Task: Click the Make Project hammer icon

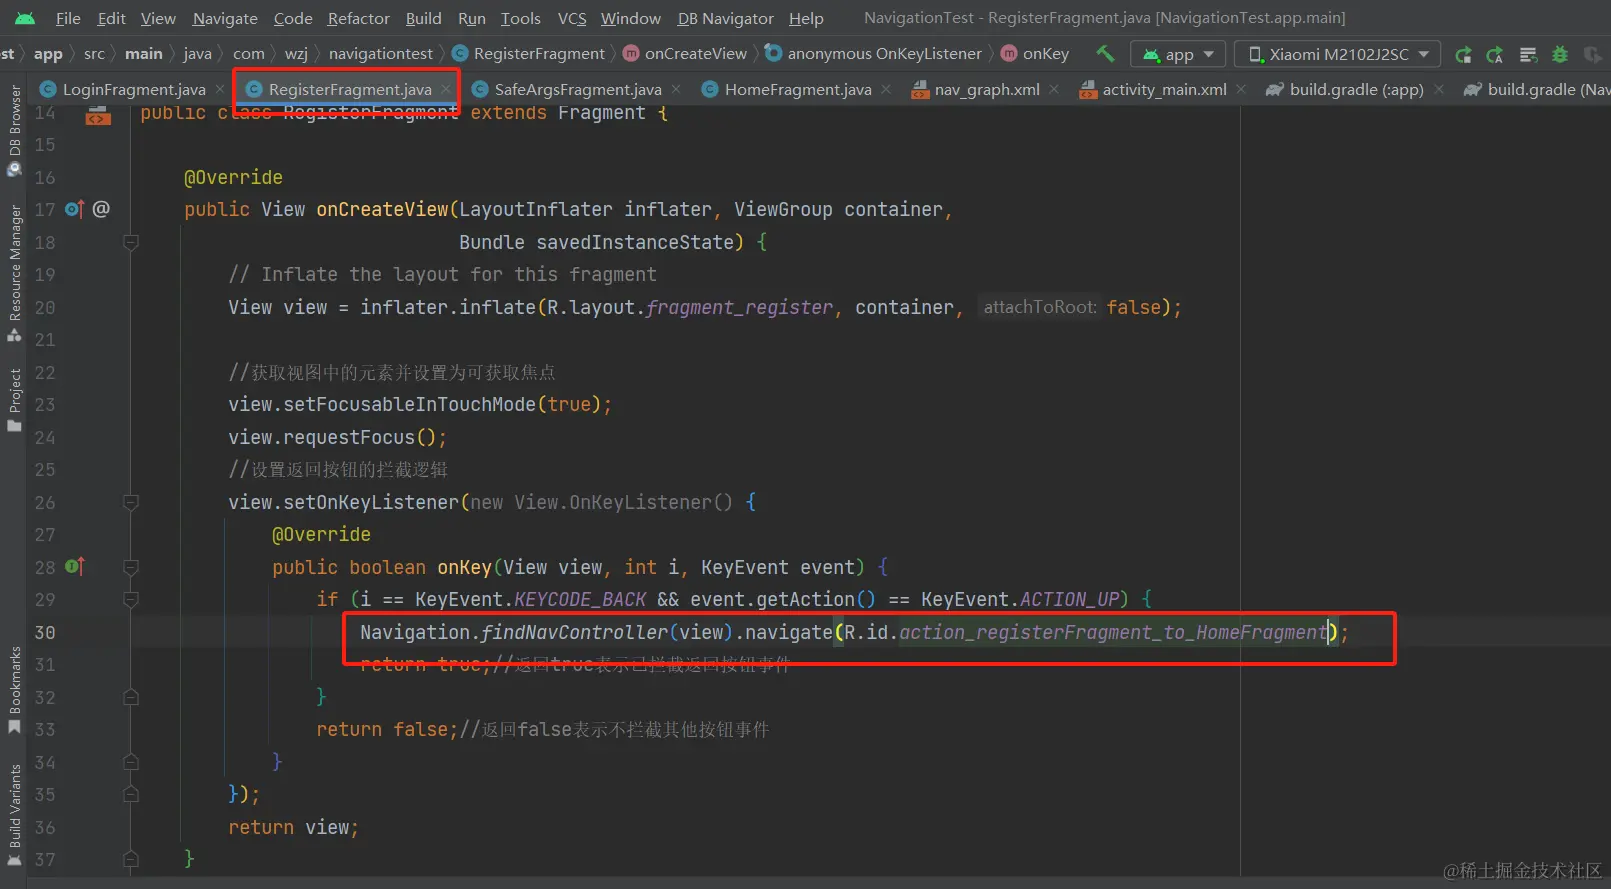Action: (x=1105, y=54)
